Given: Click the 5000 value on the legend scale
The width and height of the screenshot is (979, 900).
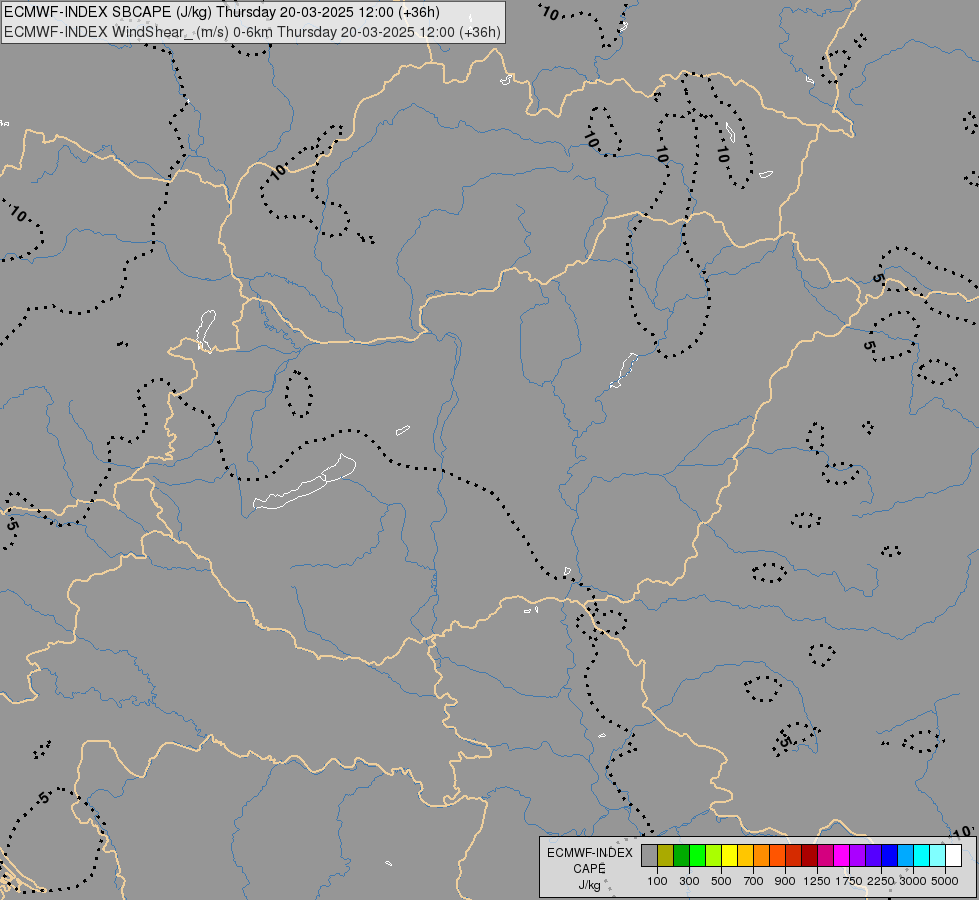Looking at the screenshot, I should coord(945,881).
